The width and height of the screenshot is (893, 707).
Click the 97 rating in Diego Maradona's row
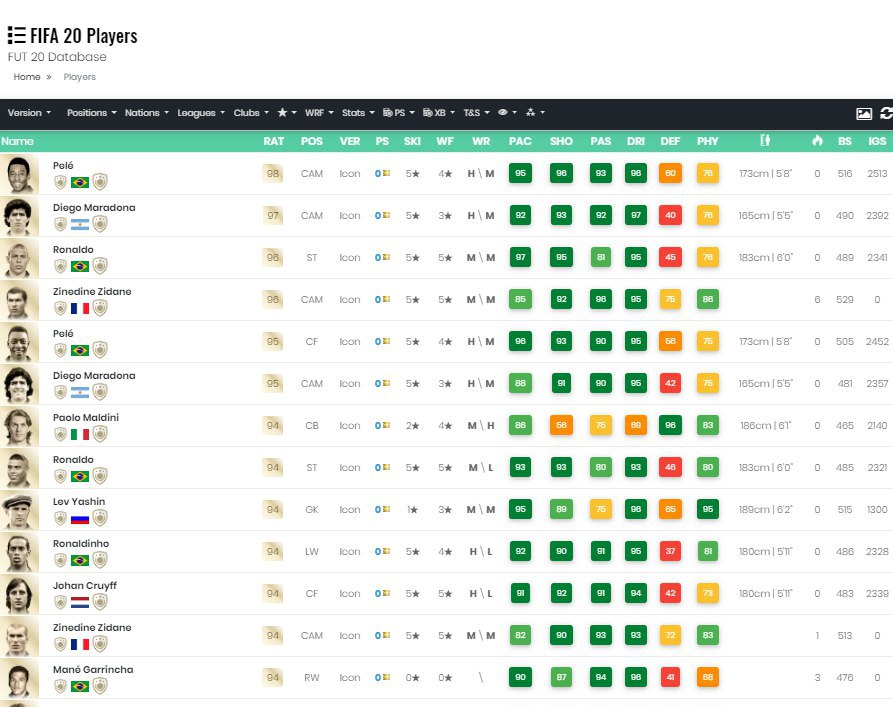tap(273, 215)
